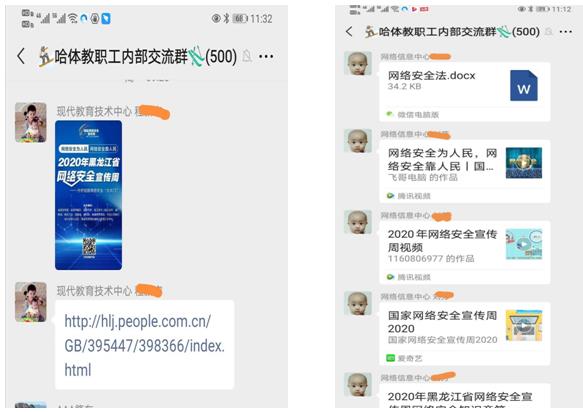
Task: Tap avatar beside hlj.people.com.cn link
Action: [x=30, y=302]
